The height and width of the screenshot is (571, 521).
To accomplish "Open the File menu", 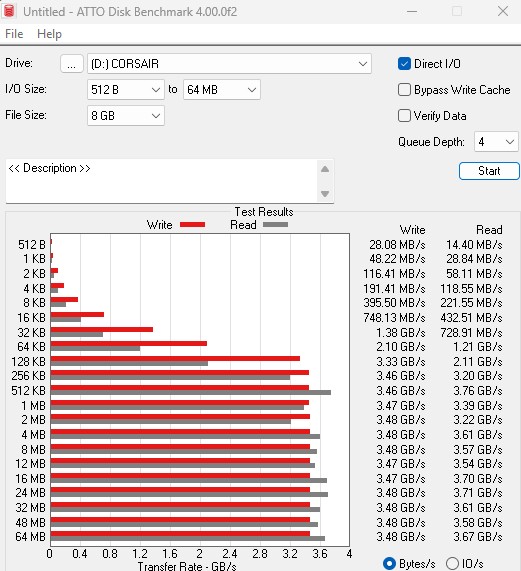I will tap(14, 34).
